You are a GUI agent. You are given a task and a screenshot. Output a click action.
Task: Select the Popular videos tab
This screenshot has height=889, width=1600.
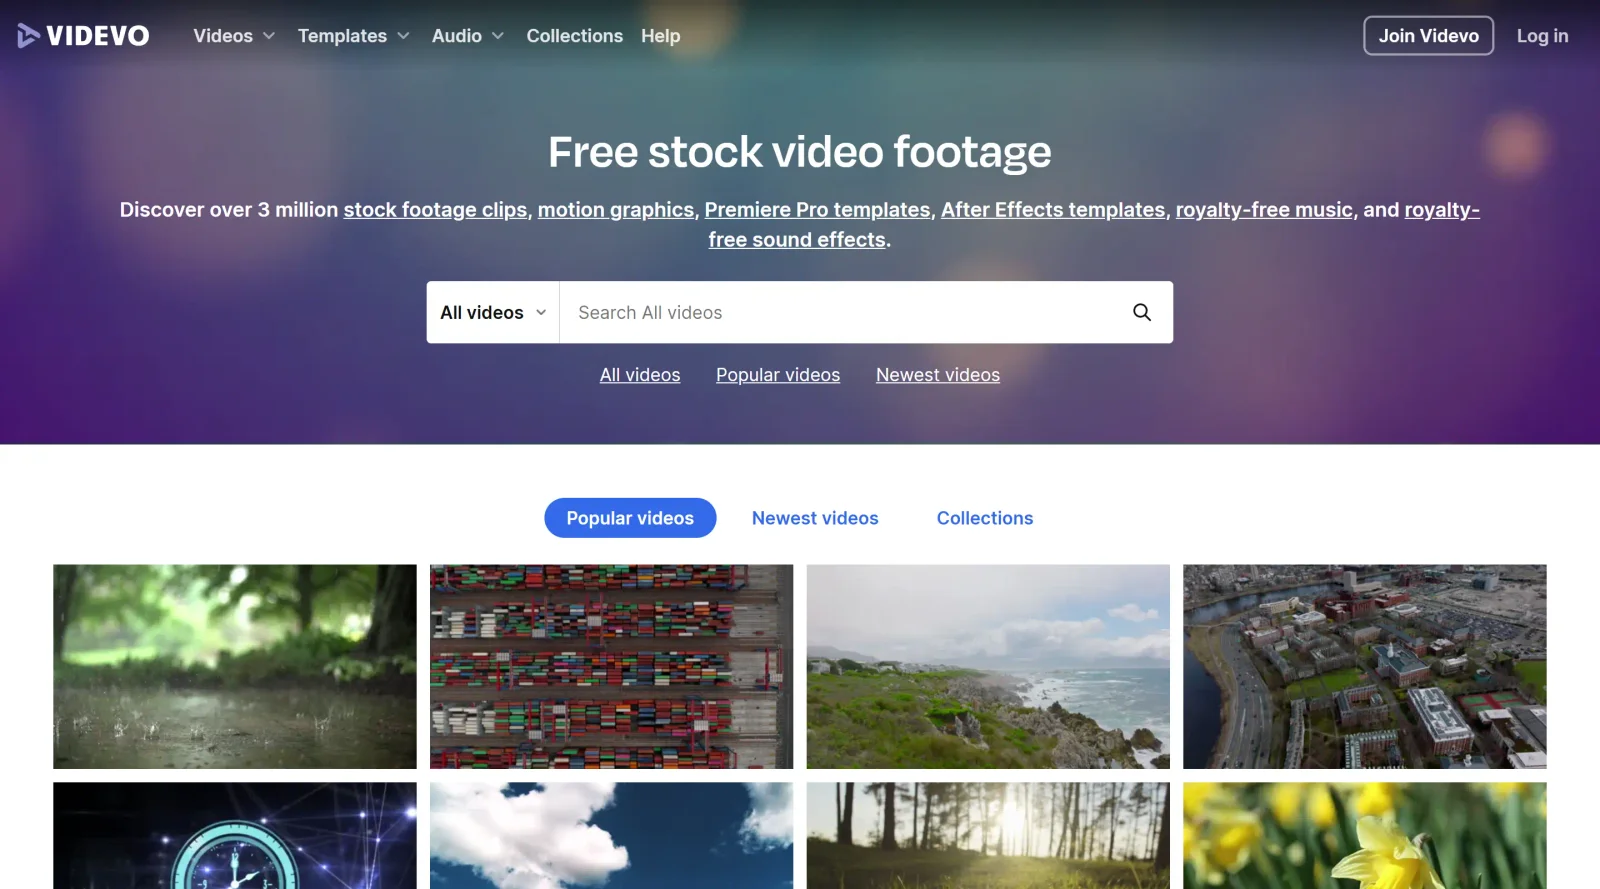coord(630,518)
